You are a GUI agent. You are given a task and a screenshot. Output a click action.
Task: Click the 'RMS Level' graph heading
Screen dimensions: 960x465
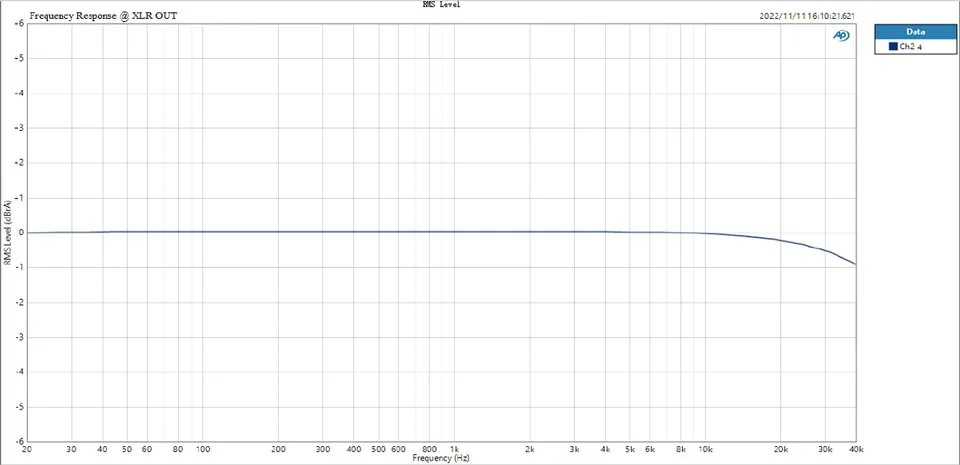[x=441, y=4]
